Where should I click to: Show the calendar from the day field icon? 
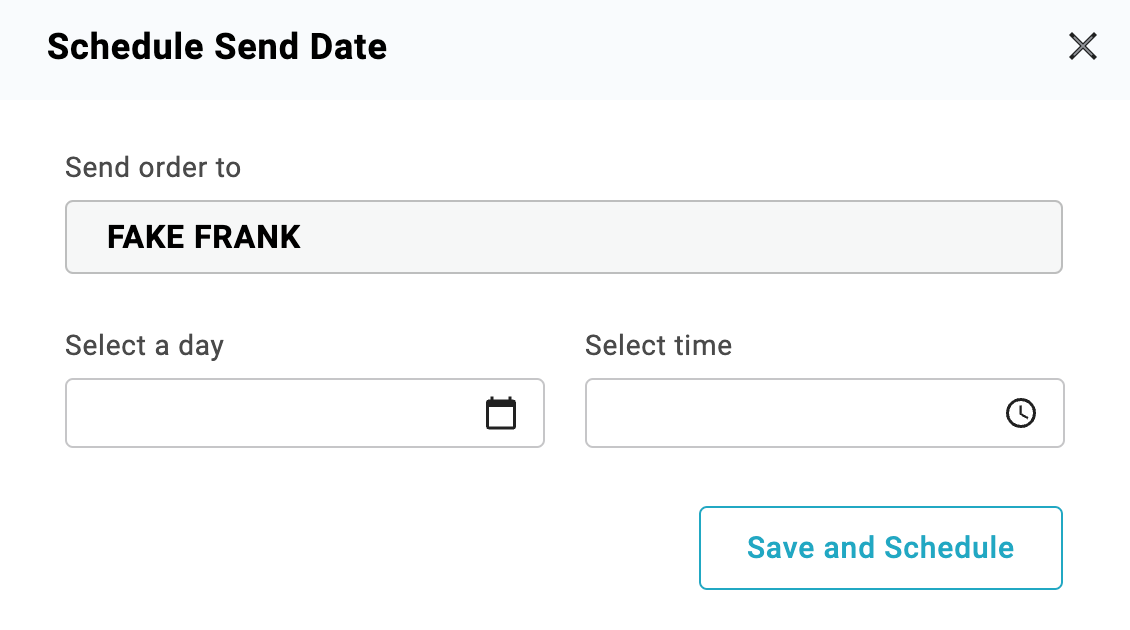pyautogui.click(x=501, y=413)
